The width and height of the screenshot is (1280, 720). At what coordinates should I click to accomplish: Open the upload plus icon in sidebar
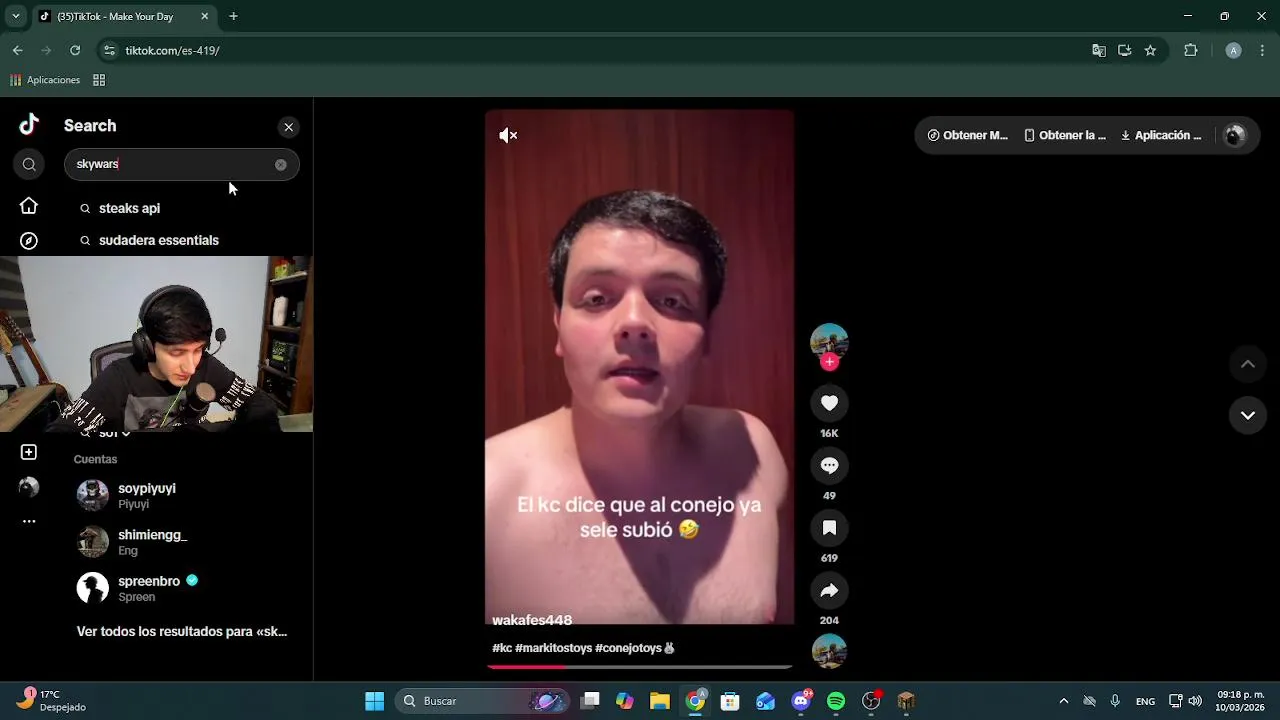point(29,452)
